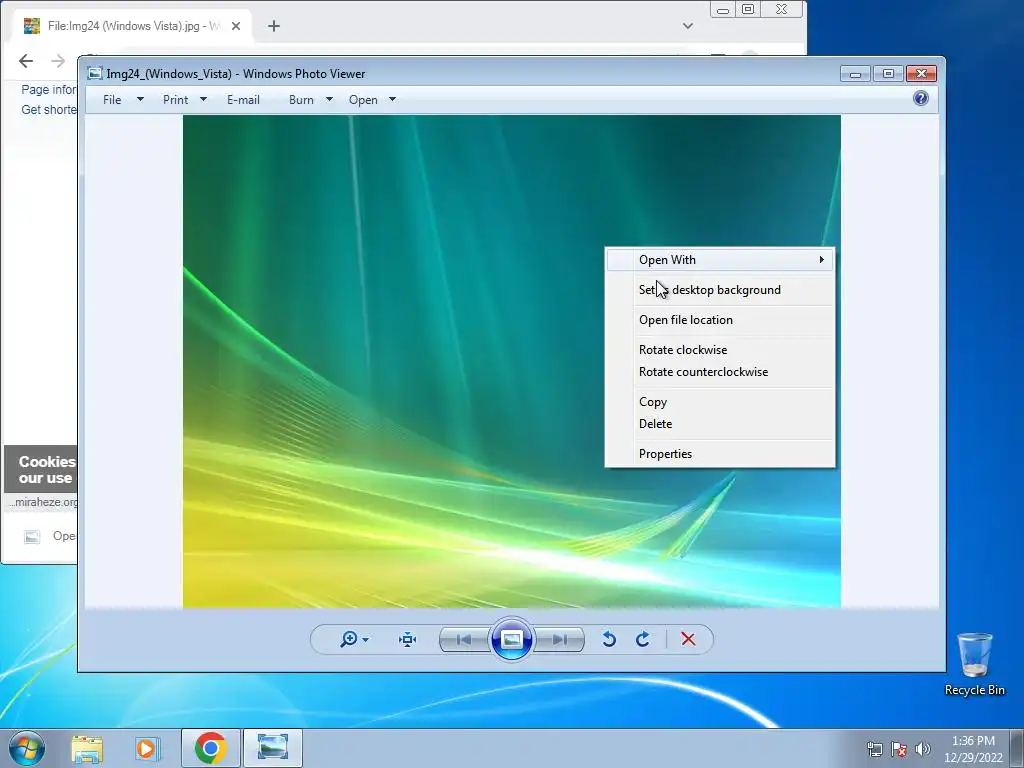Click Chrome forward arrow

click(x=58, y=61)
